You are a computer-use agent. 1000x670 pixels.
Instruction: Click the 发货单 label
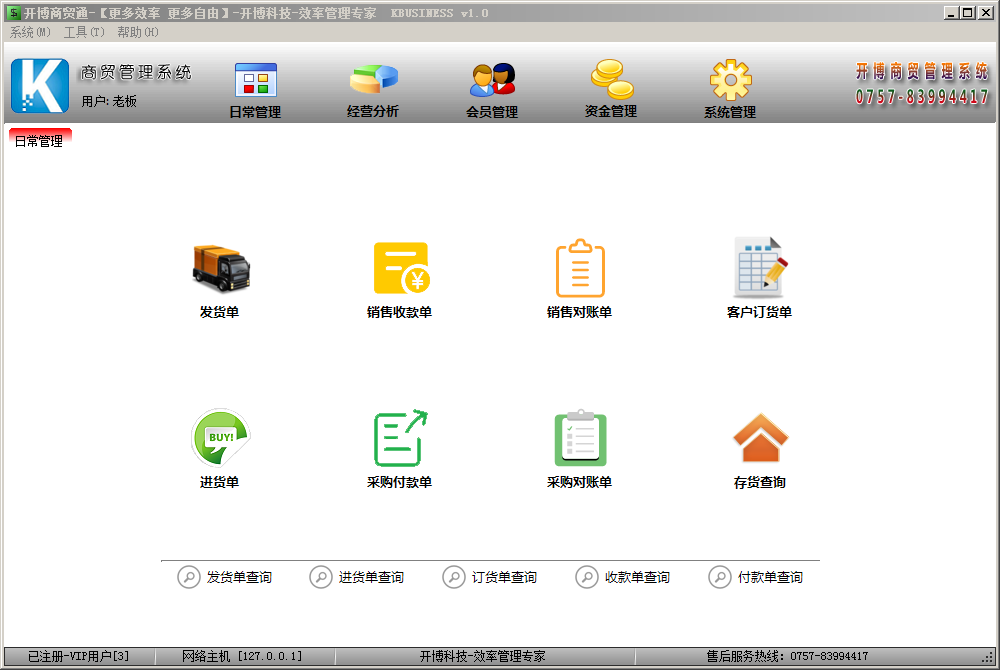point(219,312)
